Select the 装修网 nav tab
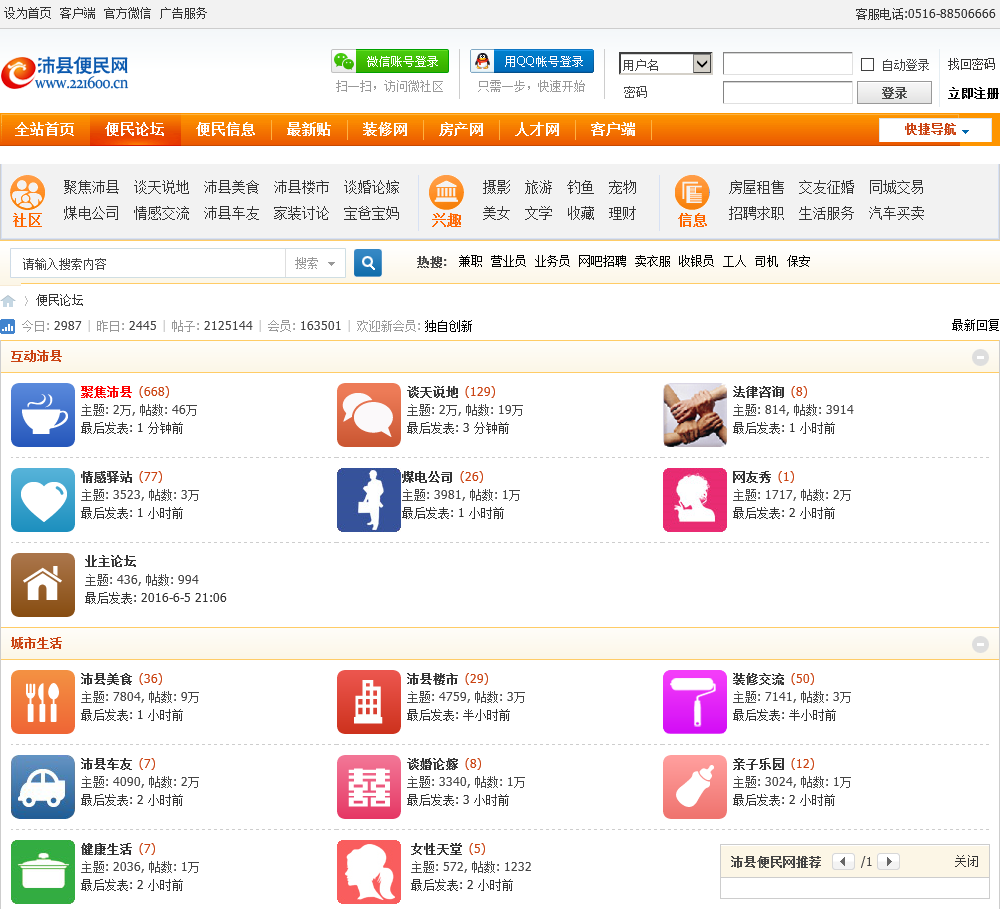The width and height of the screenshot is (1000, 909). (385, 129)
